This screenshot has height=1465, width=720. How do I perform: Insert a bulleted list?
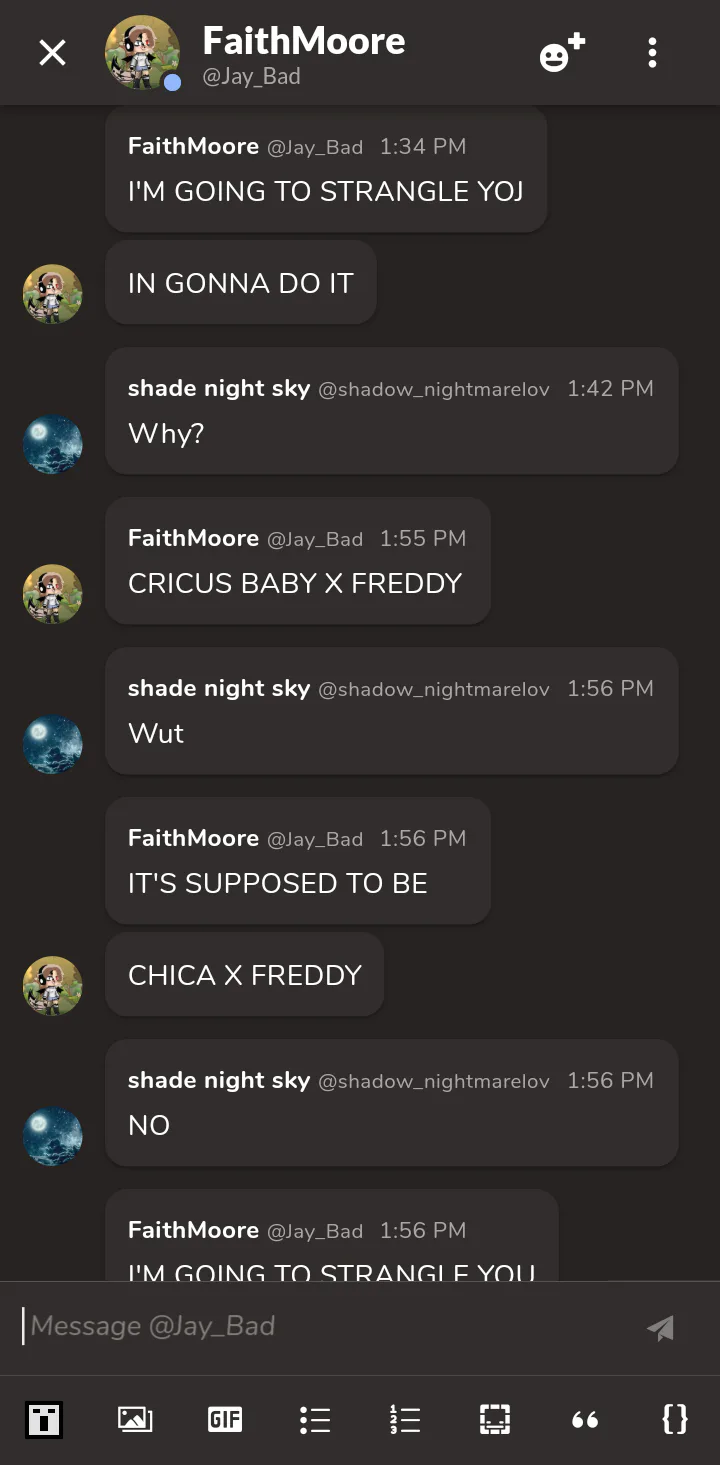pos(315,1419)
